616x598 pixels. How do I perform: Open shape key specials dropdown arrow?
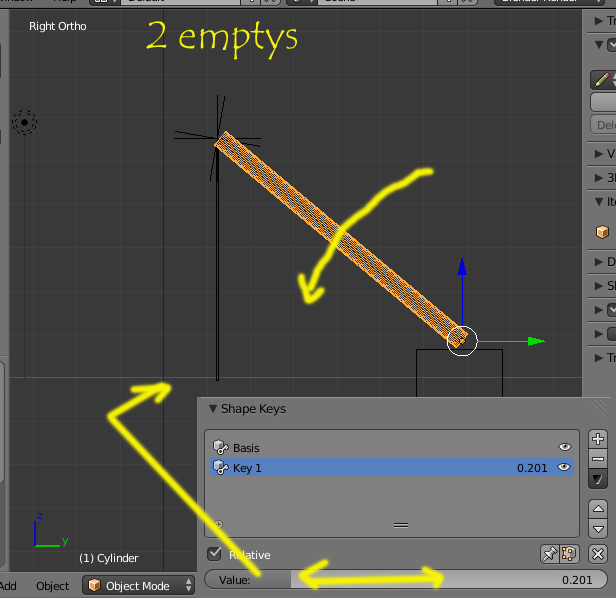coord(598,479)
